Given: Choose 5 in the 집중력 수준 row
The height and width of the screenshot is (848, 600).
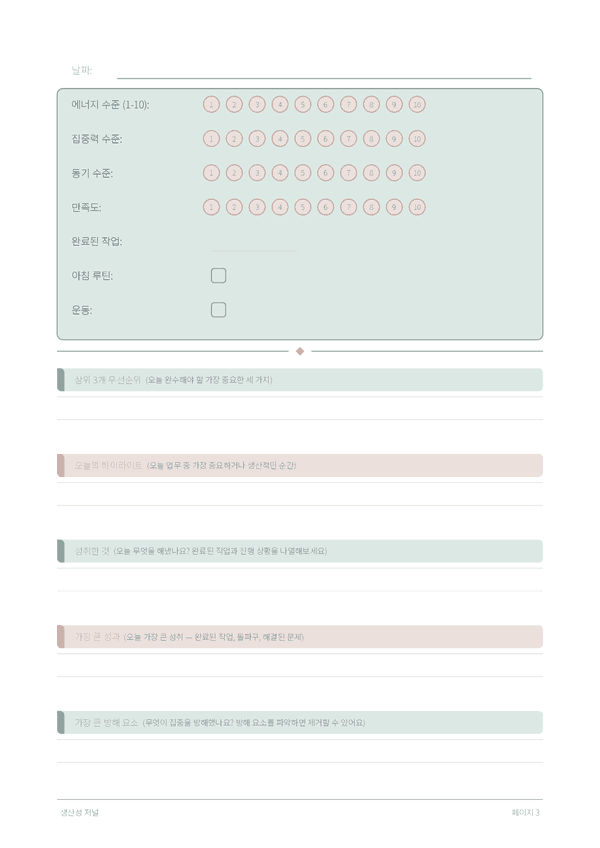Looking at the screenshot, I should tap(302, 139).
